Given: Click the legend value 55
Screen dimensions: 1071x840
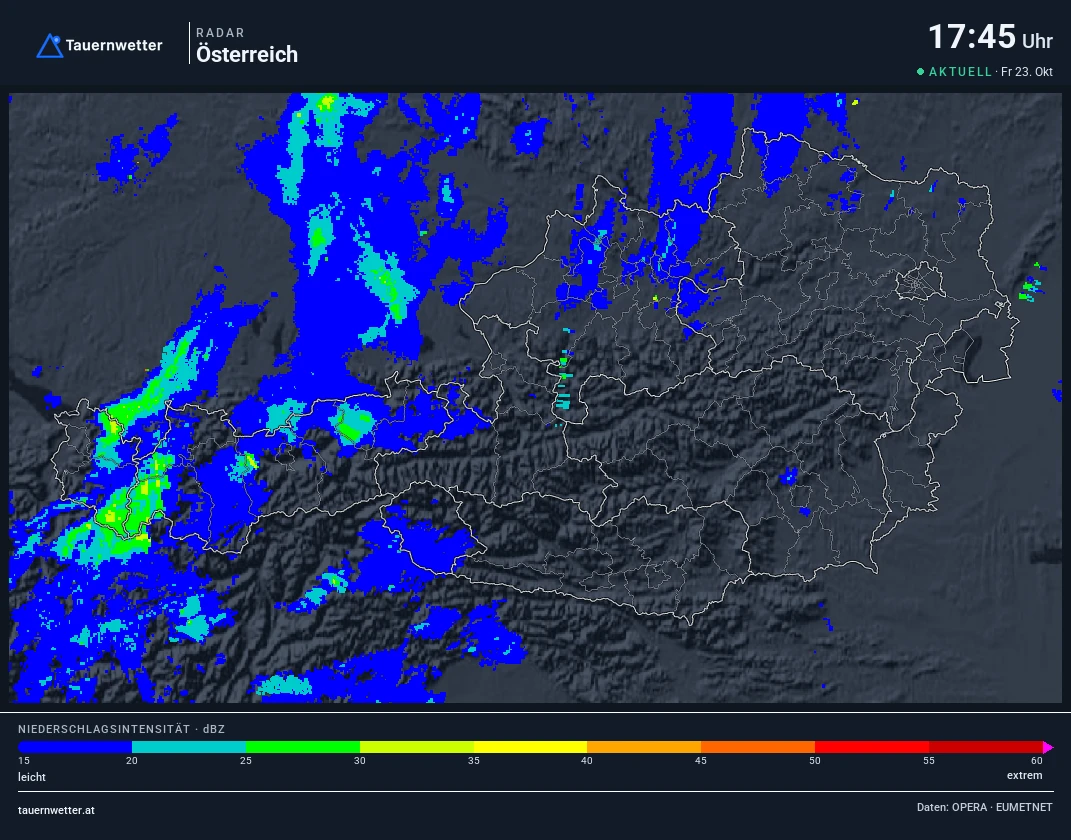Looking at the screenshot, I should point(929,761).
